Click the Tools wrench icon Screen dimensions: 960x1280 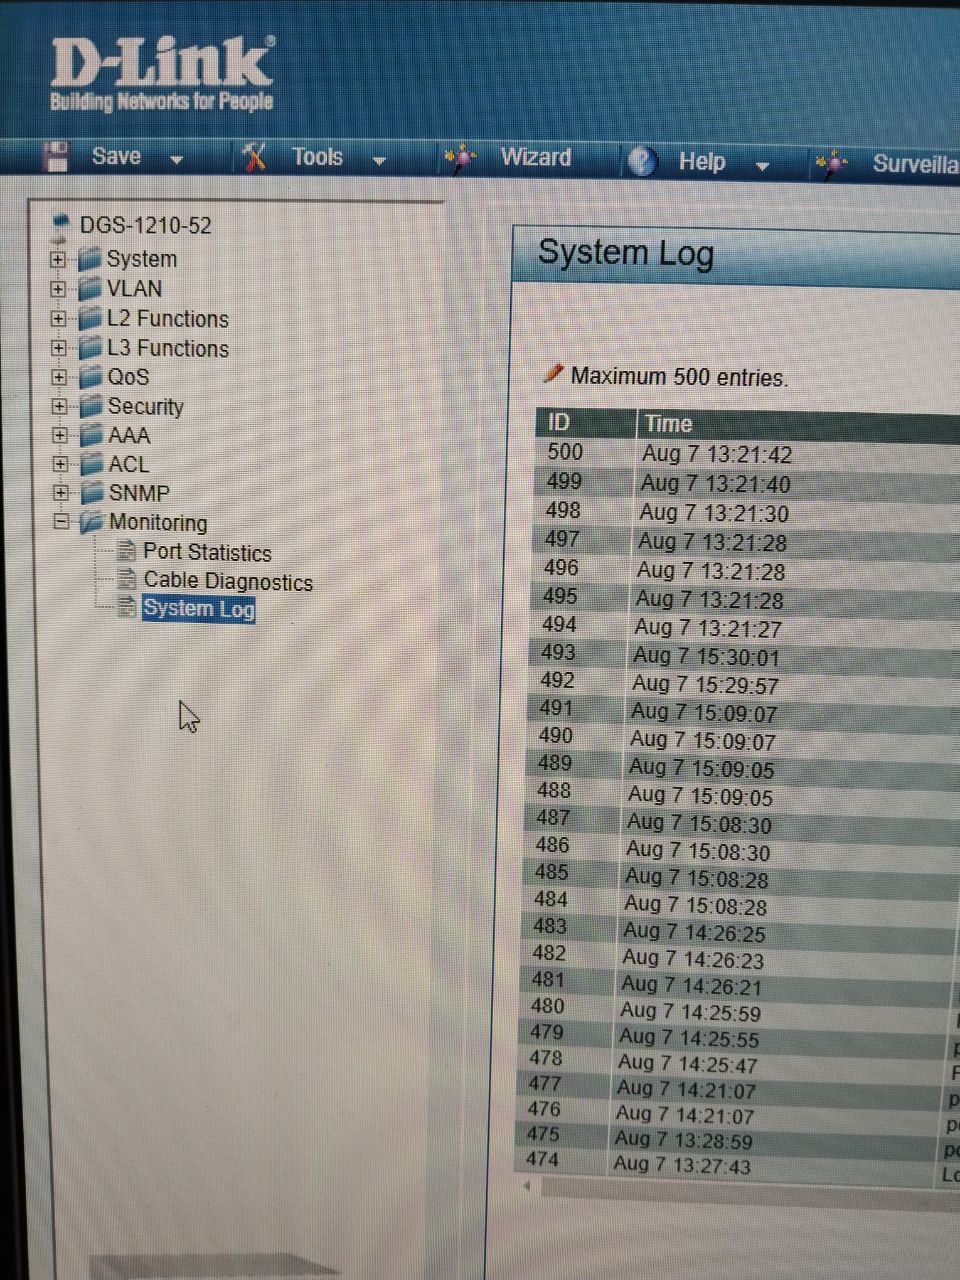(x=254, y=156)
